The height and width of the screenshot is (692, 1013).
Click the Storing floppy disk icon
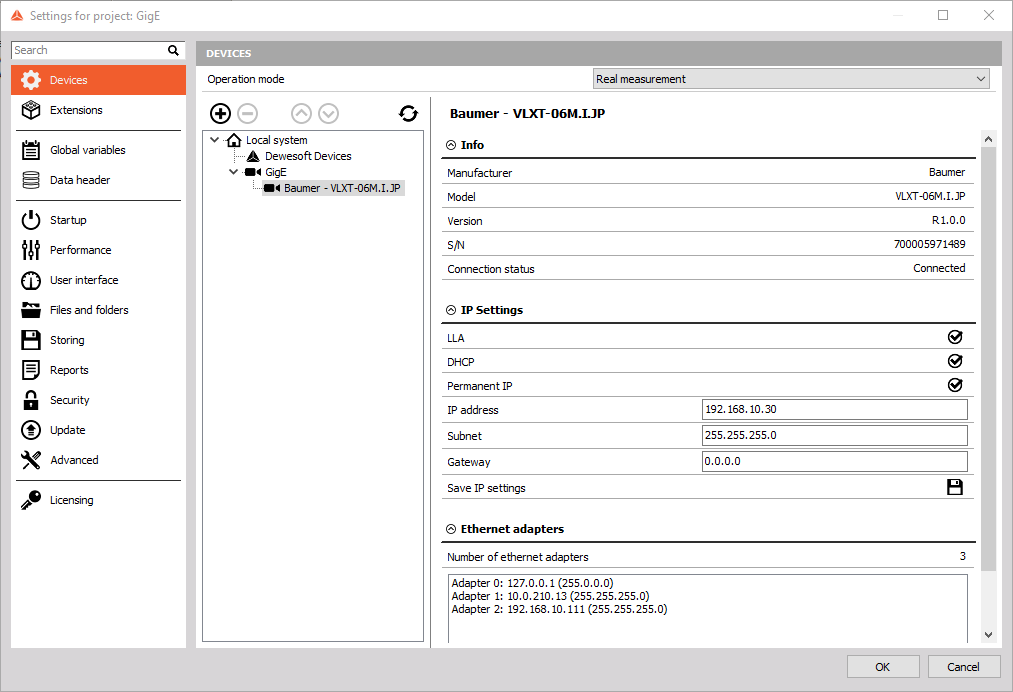[31, 340]
